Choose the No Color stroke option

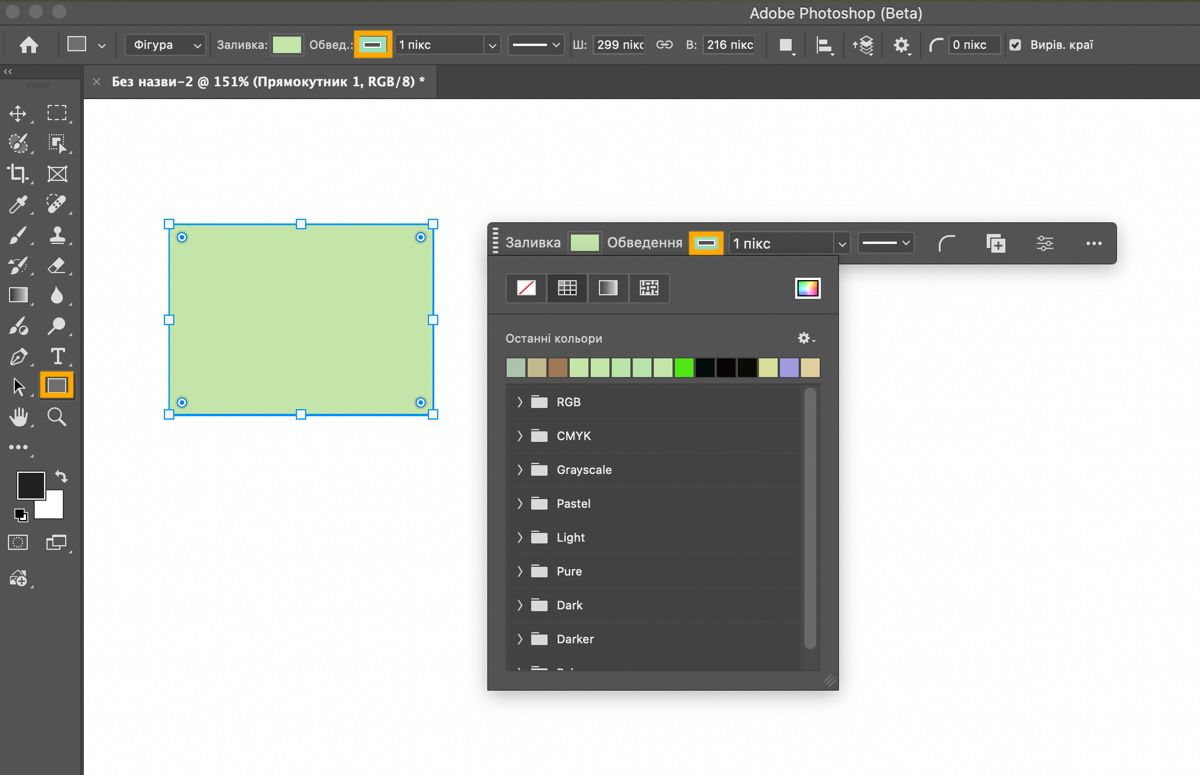click(526, 288)
